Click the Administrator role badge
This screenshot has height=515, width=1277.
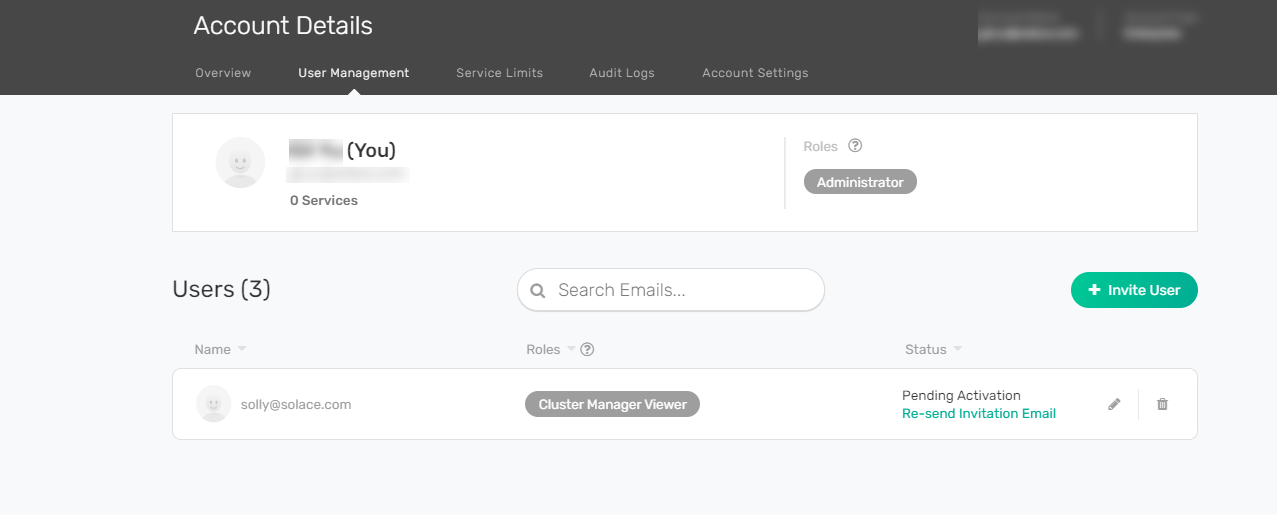pyautogui.click(x=860, y=182)
